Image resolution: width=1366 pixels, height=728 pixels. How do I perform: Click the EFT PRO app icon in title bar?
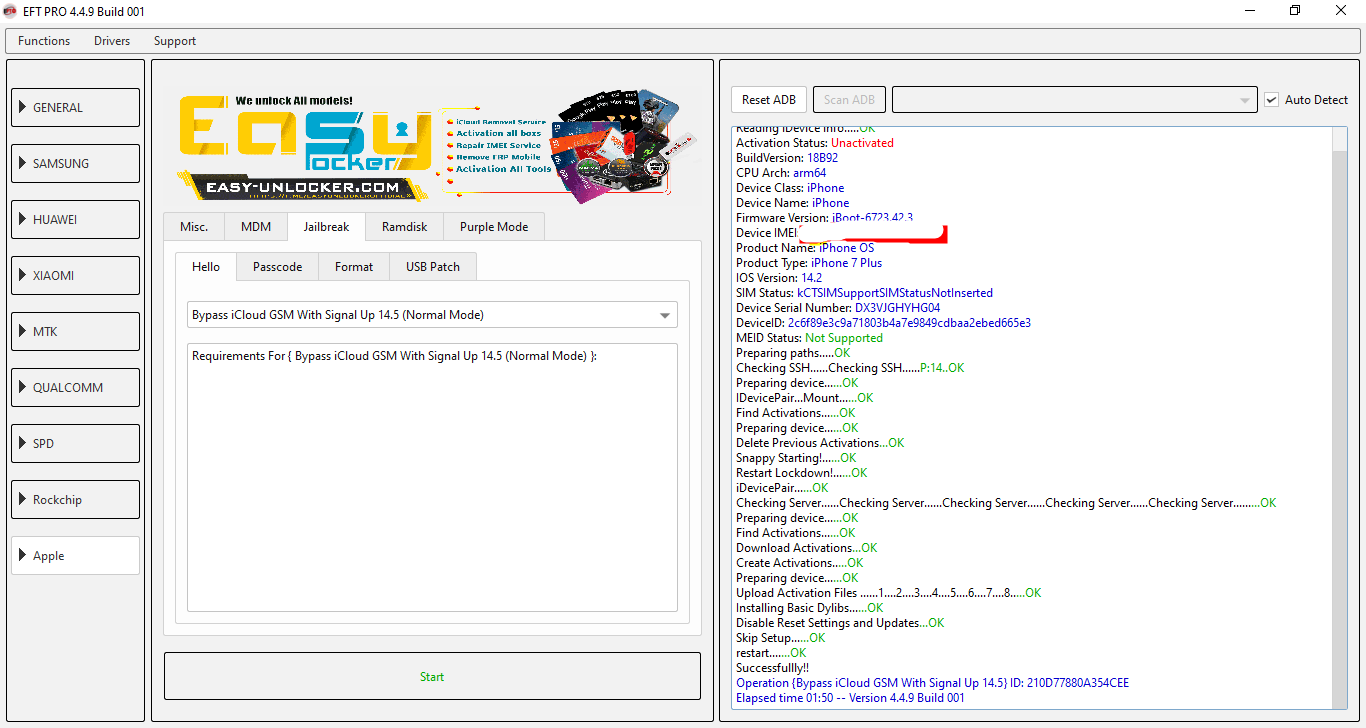[x=10, y=11]
